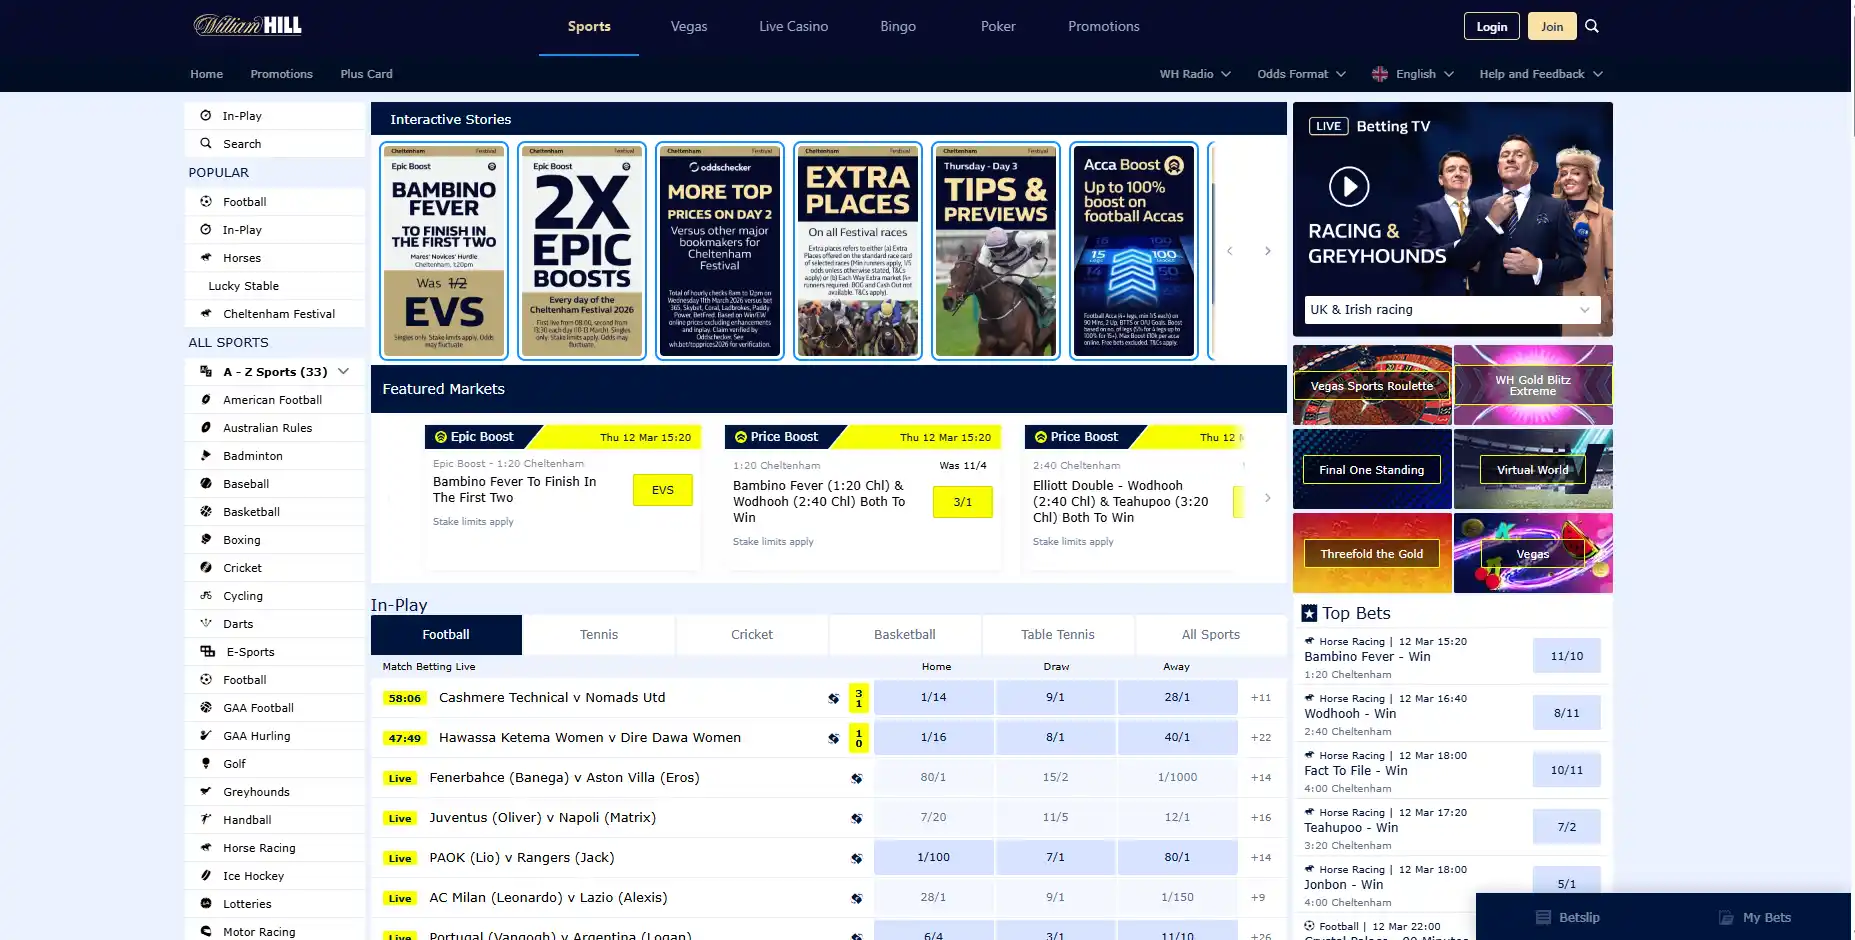Select the Basketball icon in All Sports list

coord(206,511)
